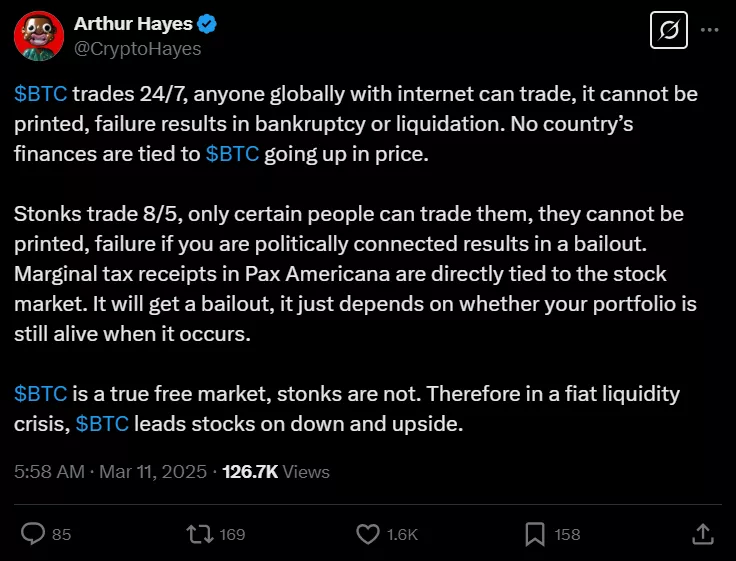Click the 1.6K likes count
This screenshot has height=561, width=736.
point(401,535)
